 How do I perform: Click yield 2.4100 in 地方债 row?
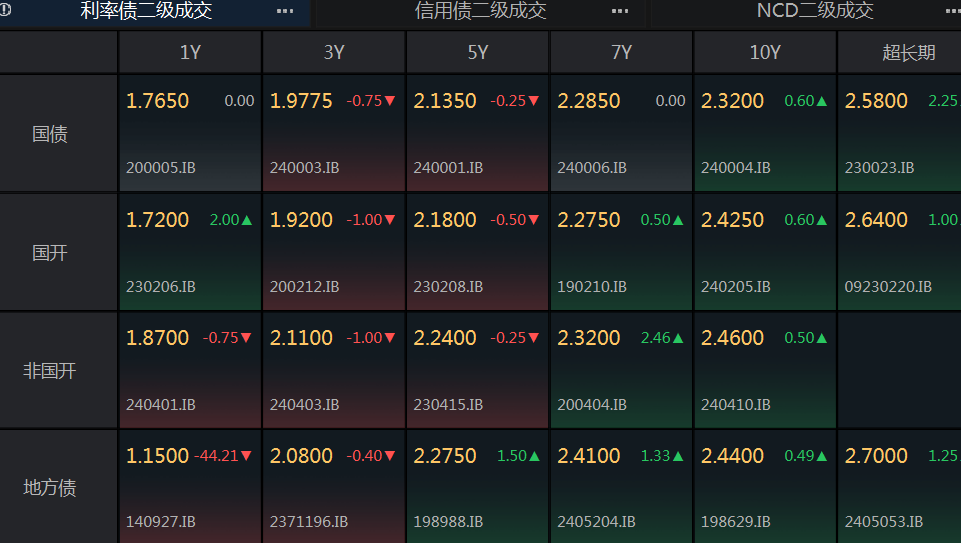pos(588,456)
